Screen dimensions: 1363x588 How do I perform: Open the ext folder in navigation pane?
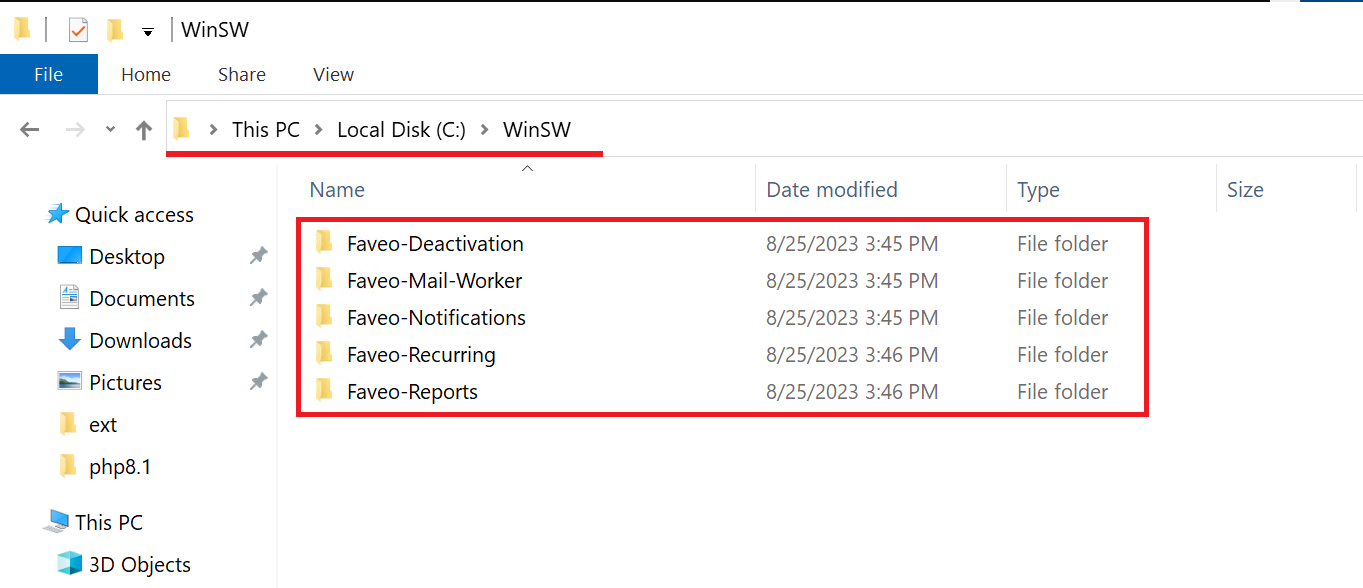[103, 425]
